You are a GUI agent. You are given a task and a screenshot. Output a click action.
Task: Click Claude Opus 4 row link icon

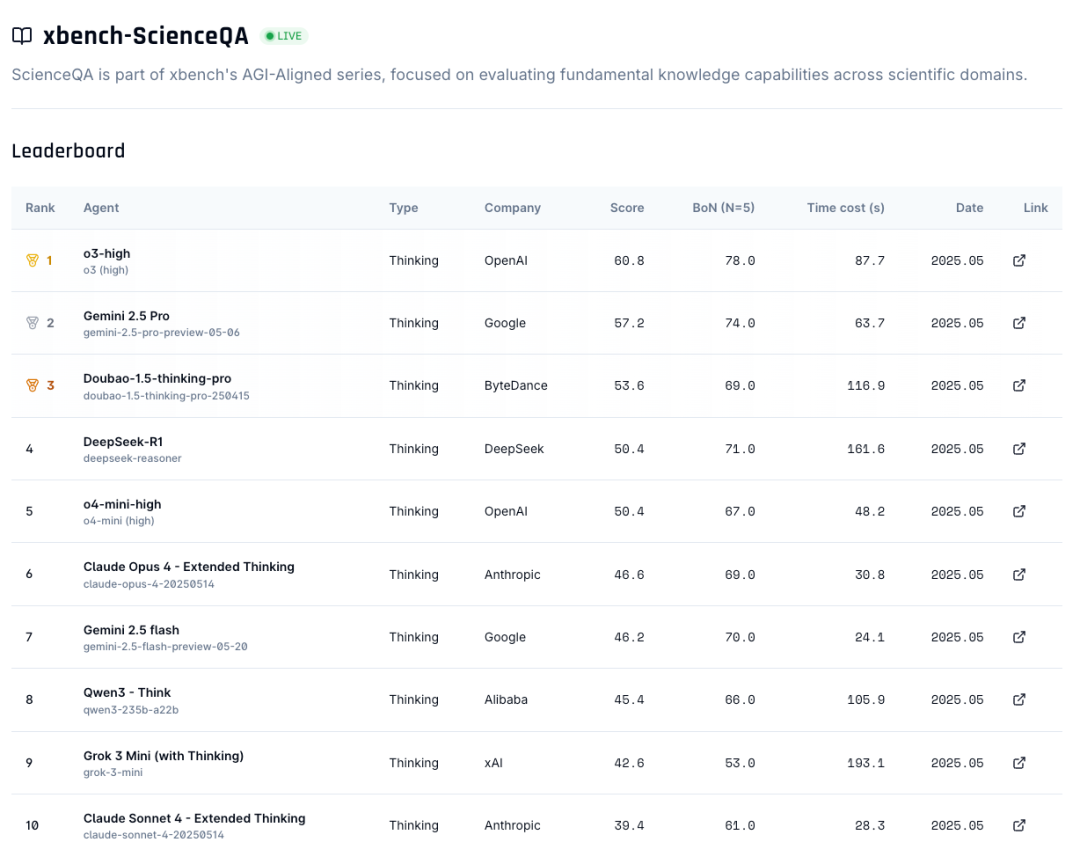click(1019, 574)
